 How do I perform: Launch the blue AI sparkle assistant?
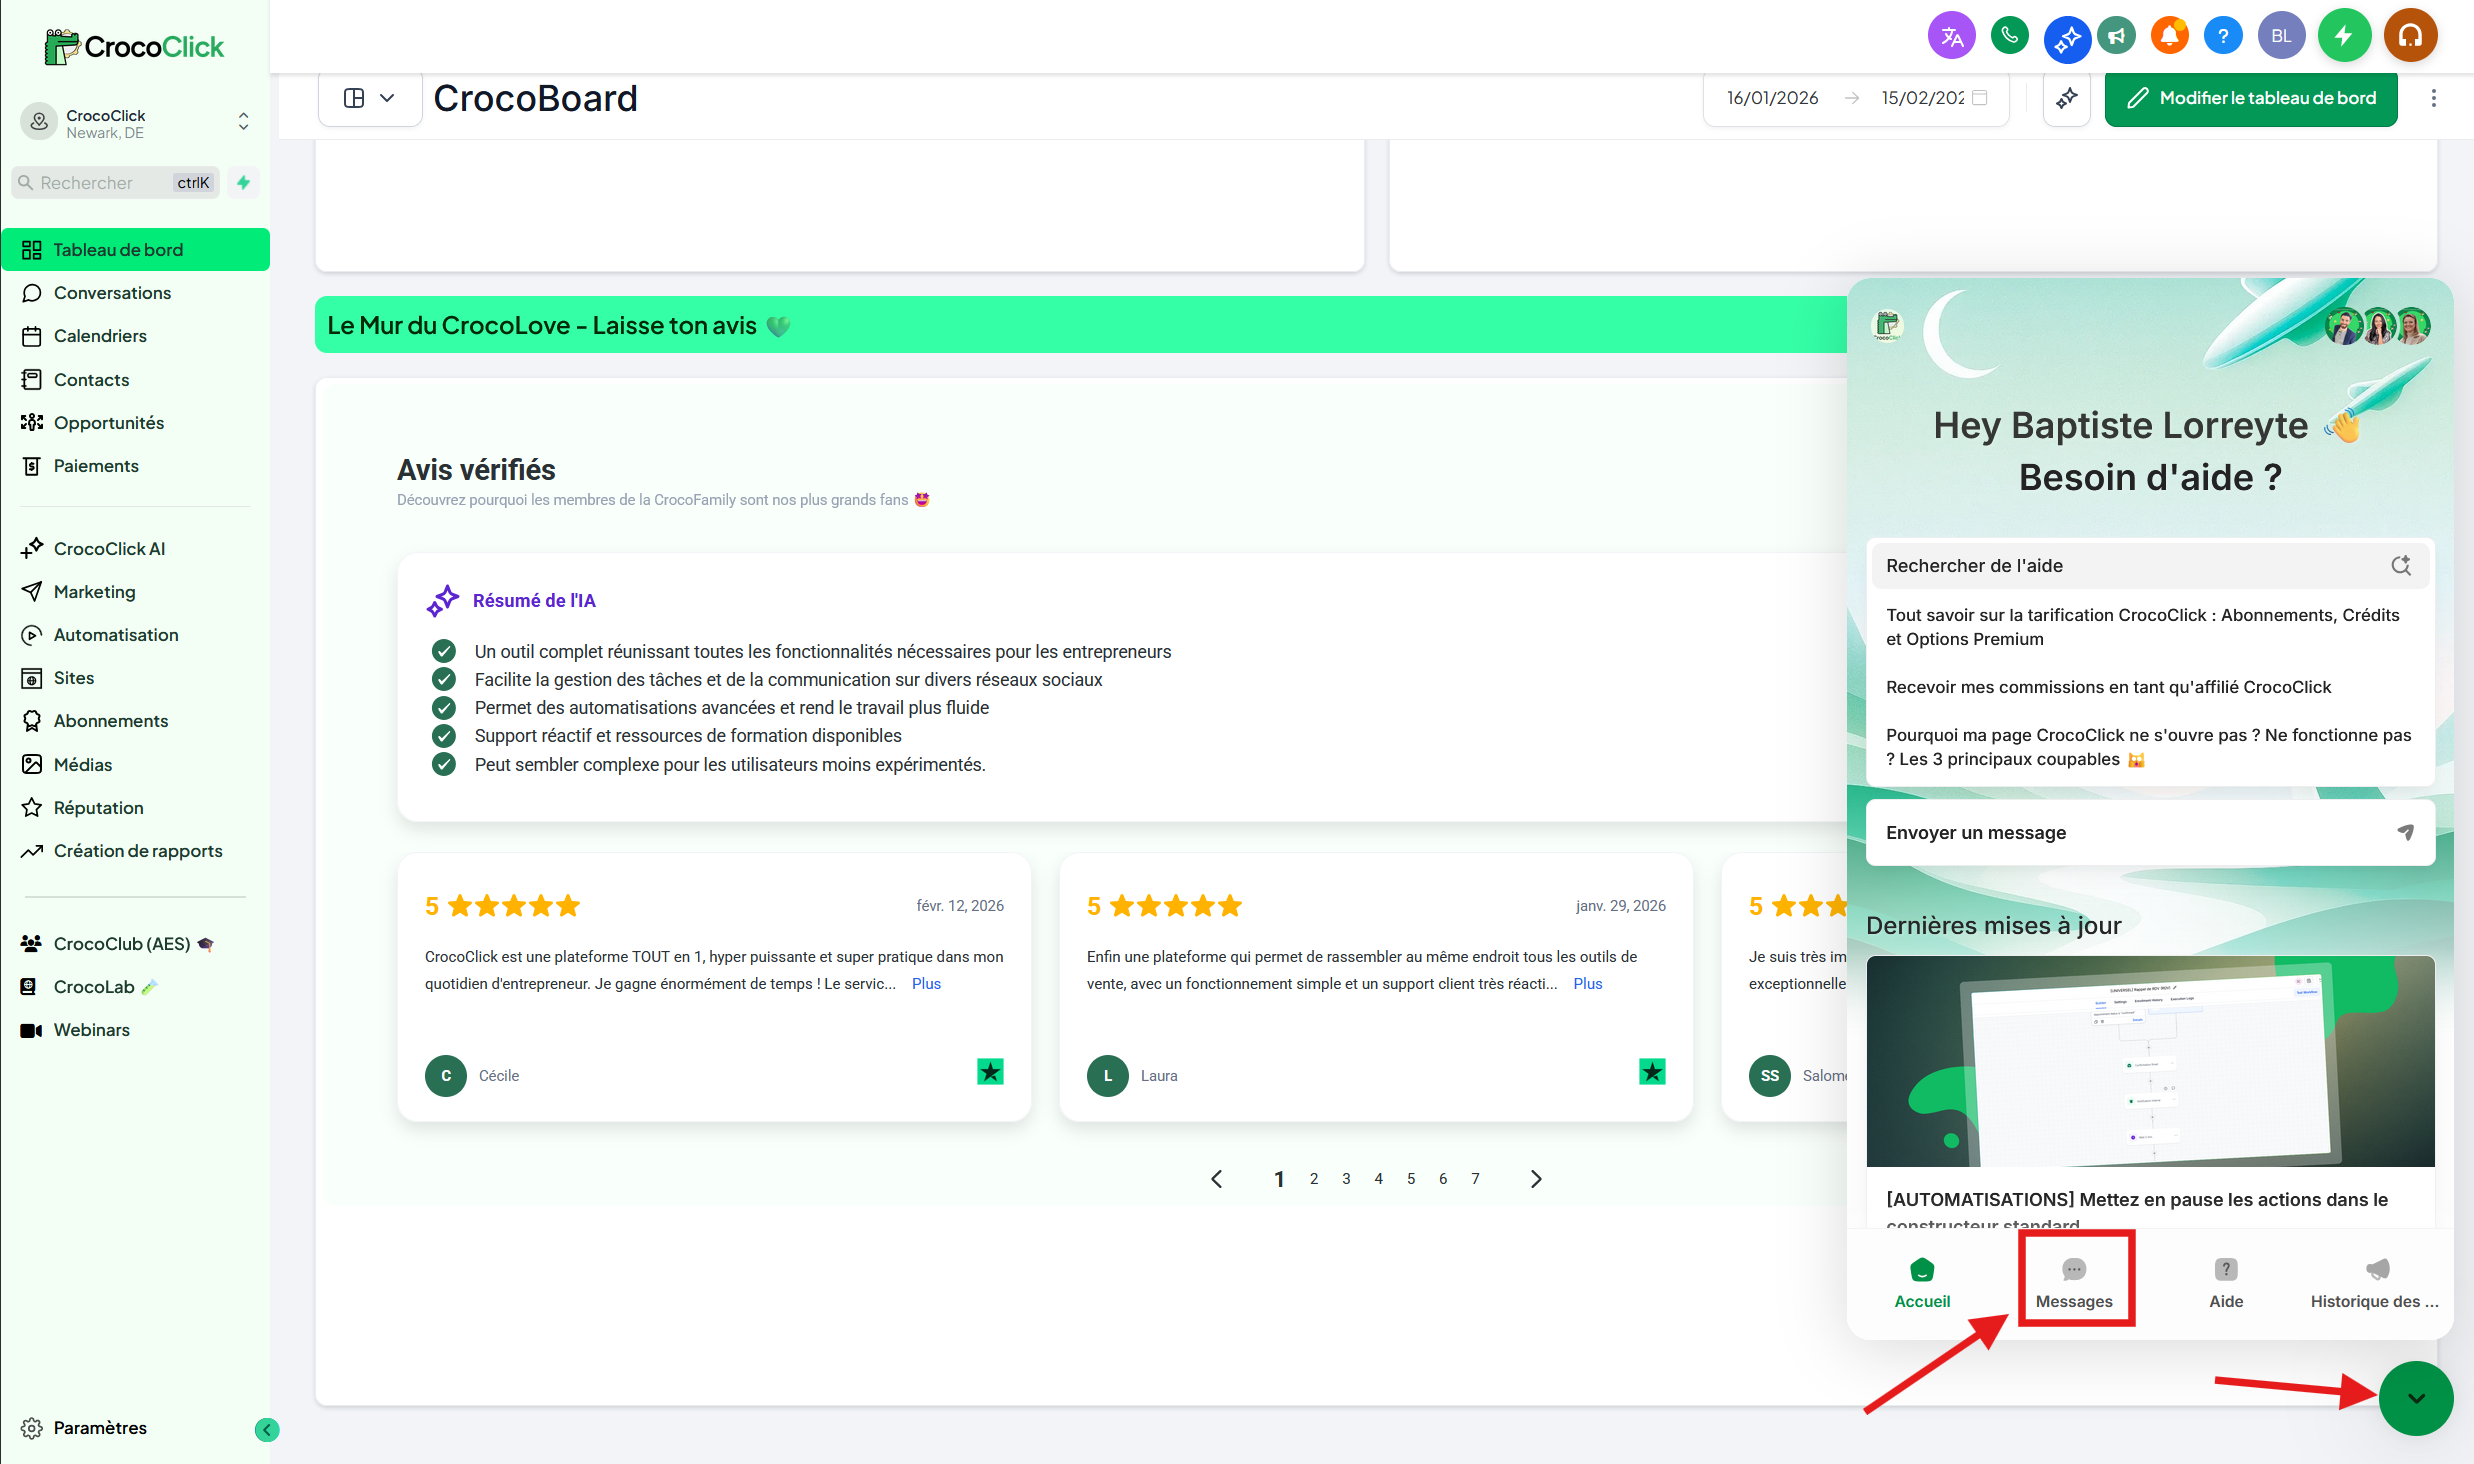[x=2066, y=38]
